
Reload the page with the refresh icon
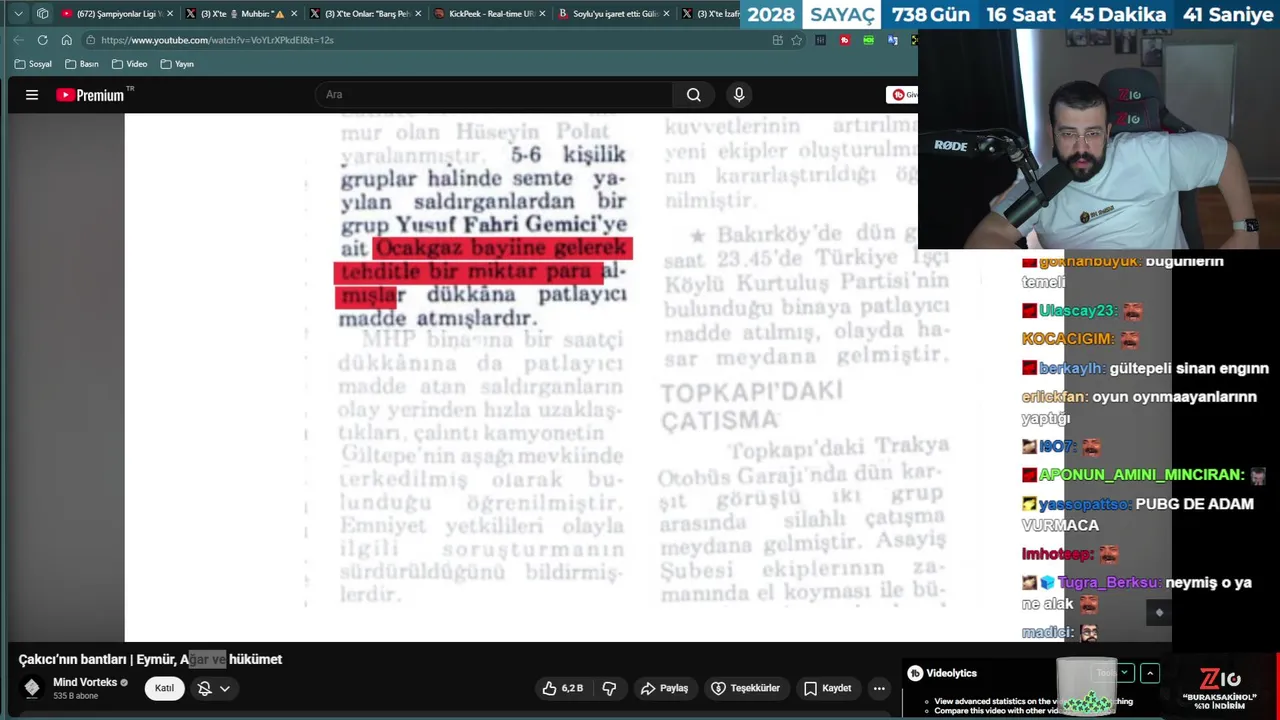pos(42,40)
